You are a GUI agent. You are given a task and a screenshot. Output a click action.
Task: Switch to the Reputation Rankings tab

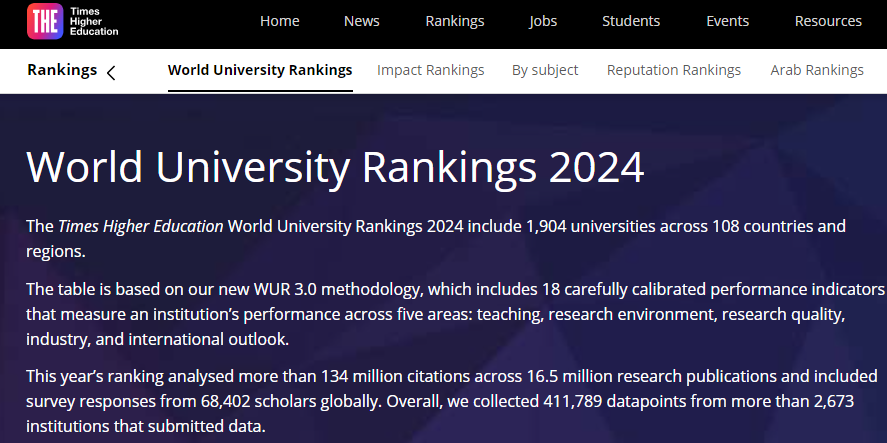(x=674, y=70)
